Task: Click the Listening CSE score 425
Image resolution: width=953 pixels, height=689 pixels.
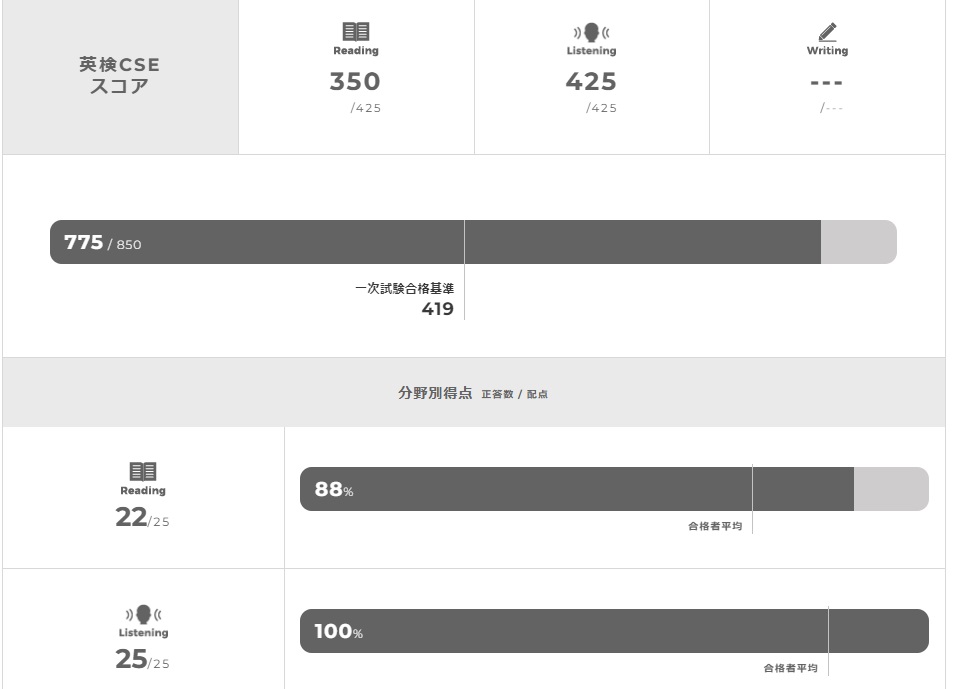Action: tap(591, 82)
